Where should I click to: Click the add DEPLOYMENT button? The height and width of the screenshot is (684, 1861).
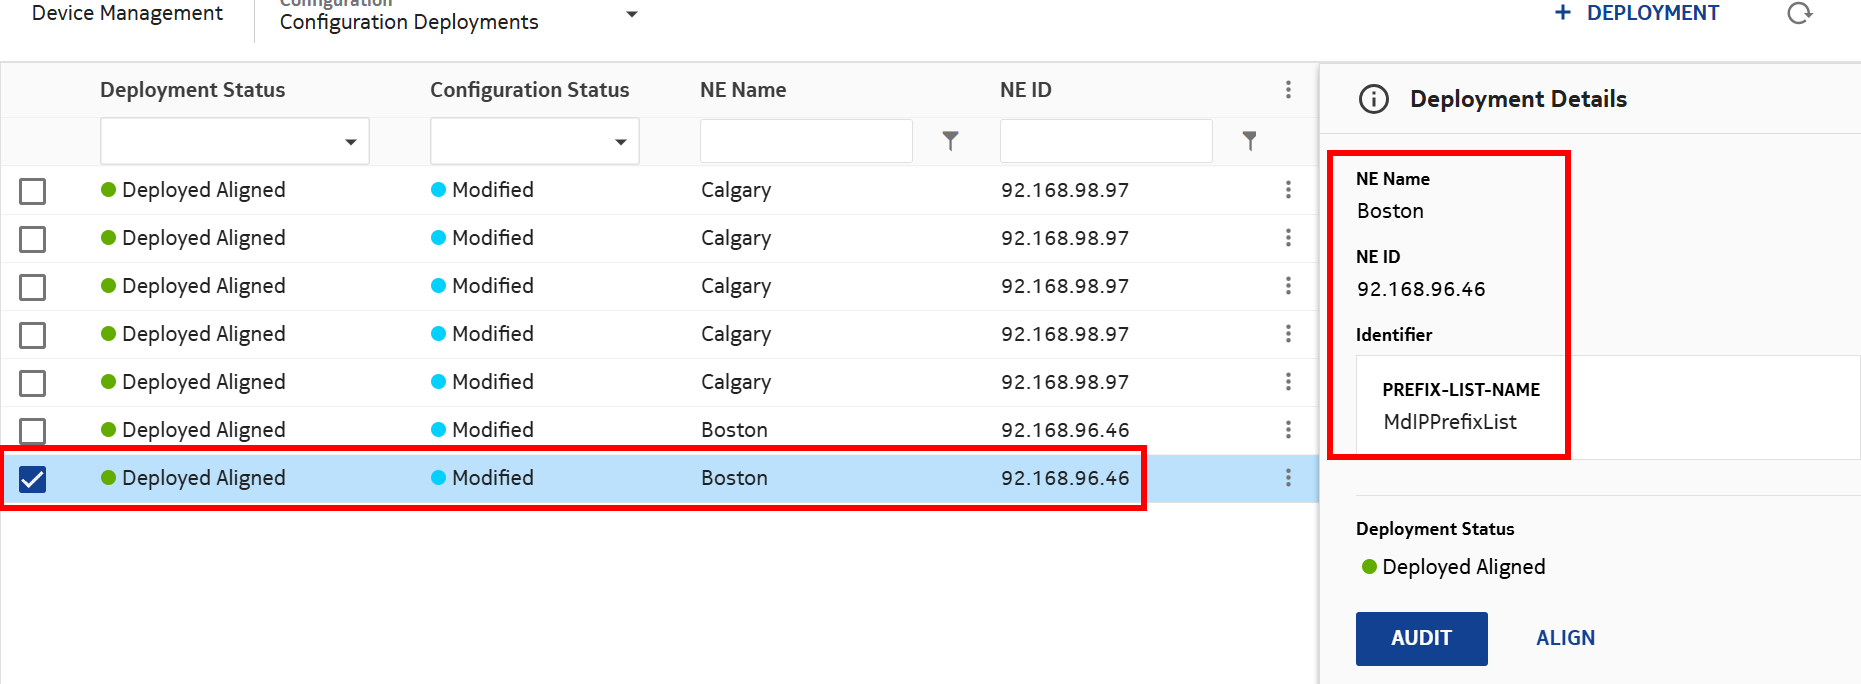coord(1637,14)
